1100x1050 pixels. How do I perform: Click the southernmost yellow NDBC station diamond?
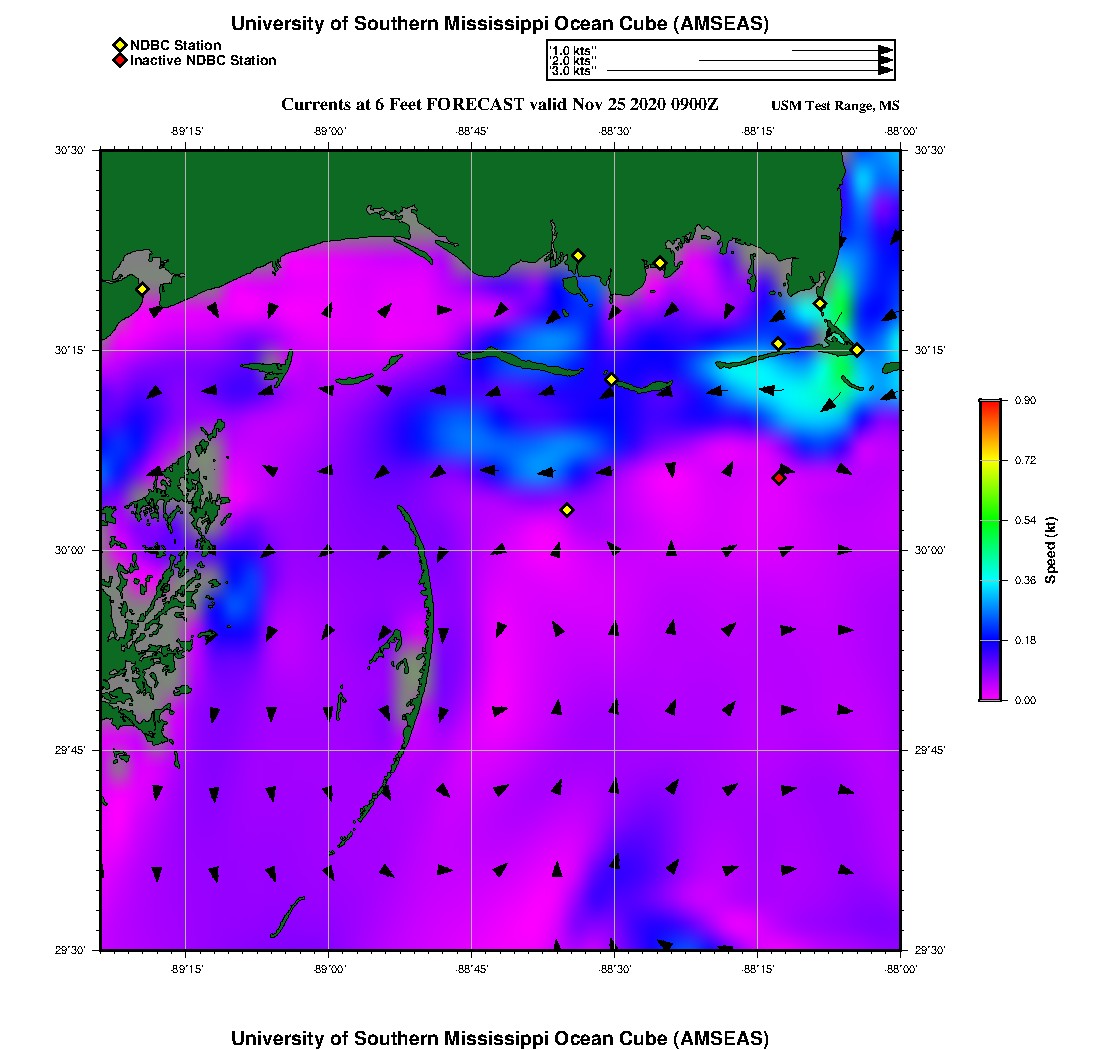[x=567, y=510]
